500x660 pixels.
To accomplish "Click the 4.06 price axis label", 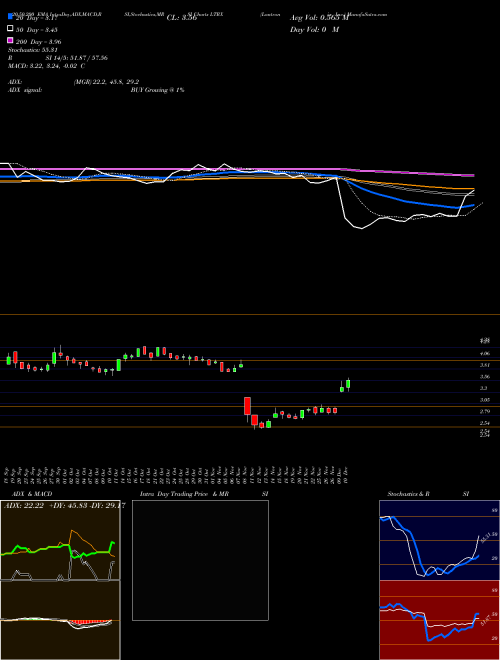I will (x=484, y=354).
